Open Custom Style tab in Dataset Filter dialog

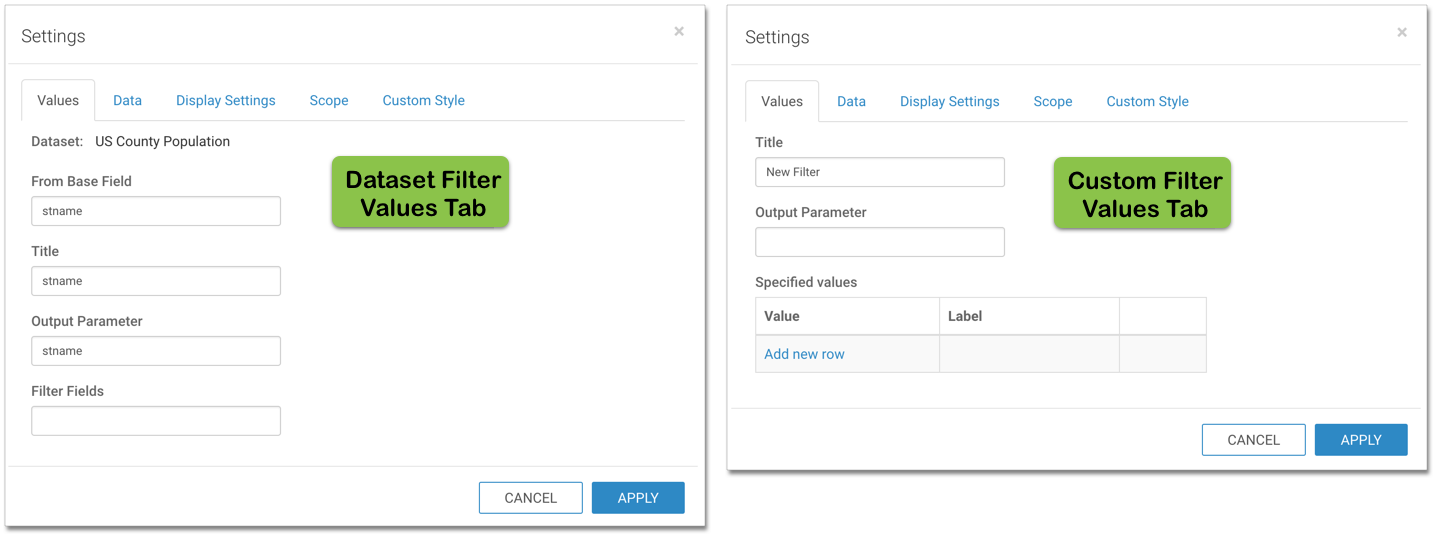coord(423,100)
